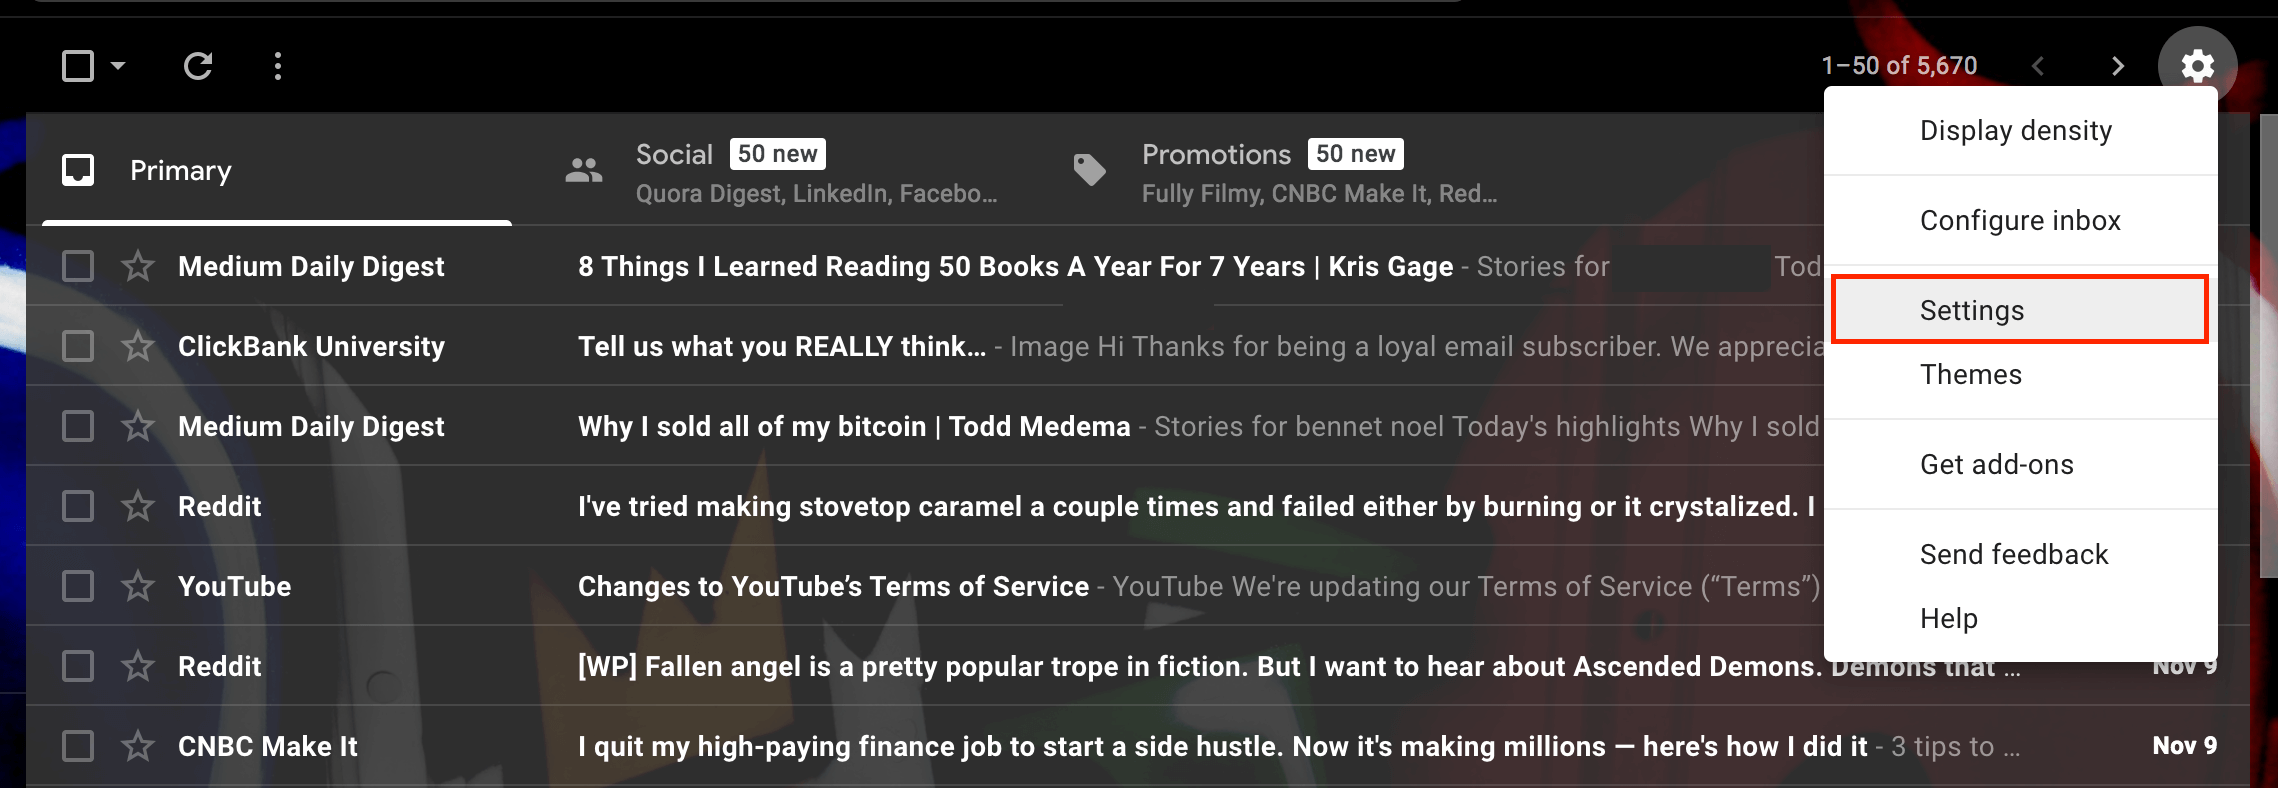Tick the checkbox for the first Medium Daily Digest email

pyautogui.click(x=78, y=267)
